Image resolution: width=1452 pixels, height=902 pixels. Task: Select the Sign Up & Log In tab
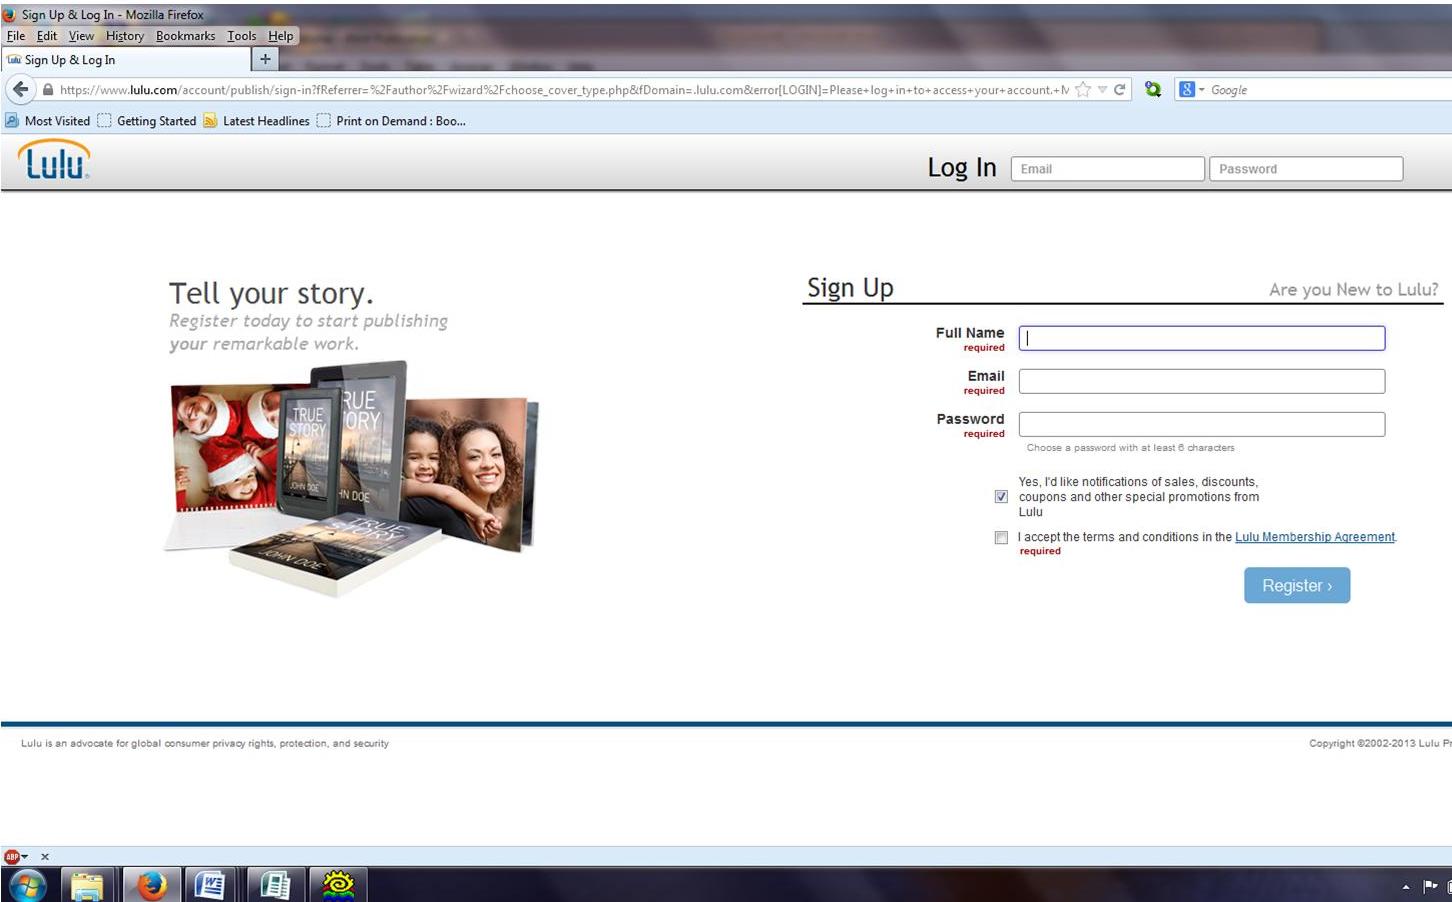click(x=125, y=60)
